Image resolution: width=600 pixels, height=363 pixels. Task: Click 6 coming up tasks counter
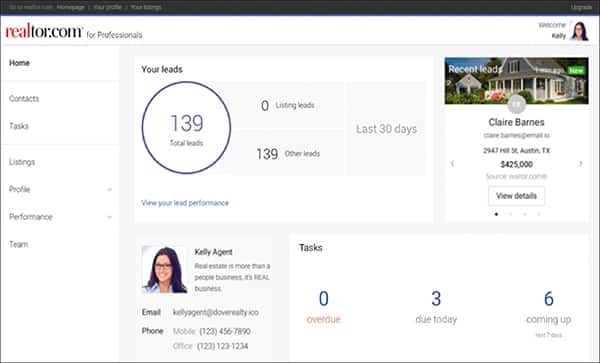[x=548, y=313]
